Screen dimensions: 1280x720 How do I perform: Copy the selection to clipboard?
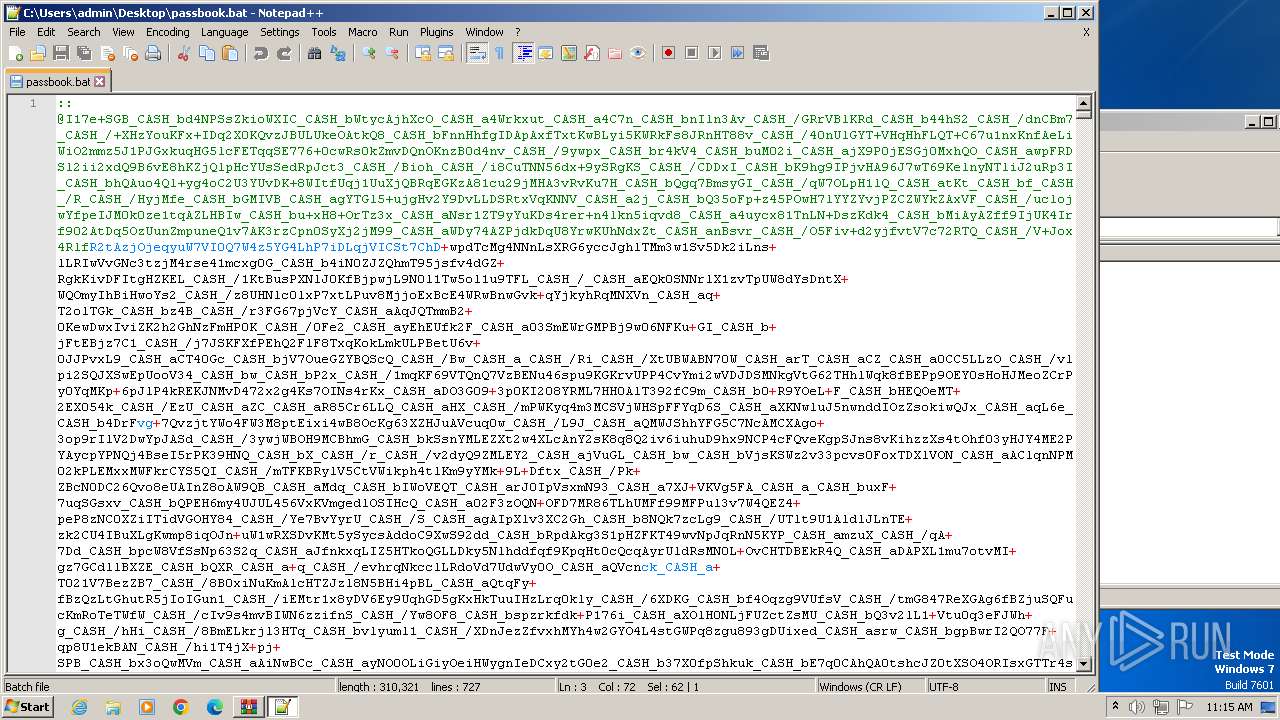[207, 53]
